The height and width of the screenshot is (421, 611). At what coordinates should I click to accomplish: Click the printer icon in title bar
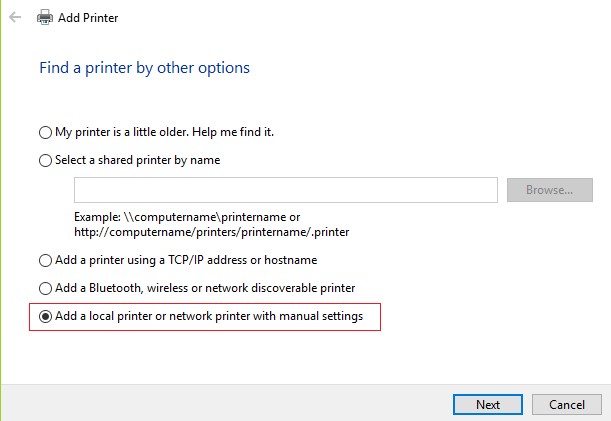click(45, 17)
